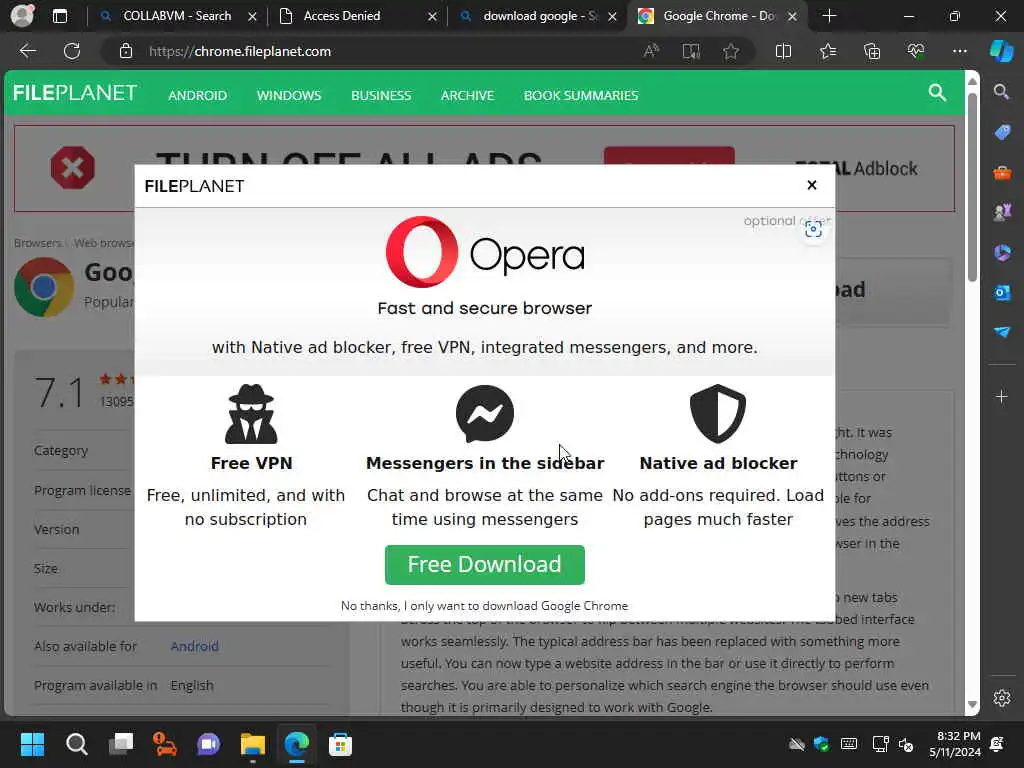
Task: Open the Favorites list
Action: (x=827, y=51)
